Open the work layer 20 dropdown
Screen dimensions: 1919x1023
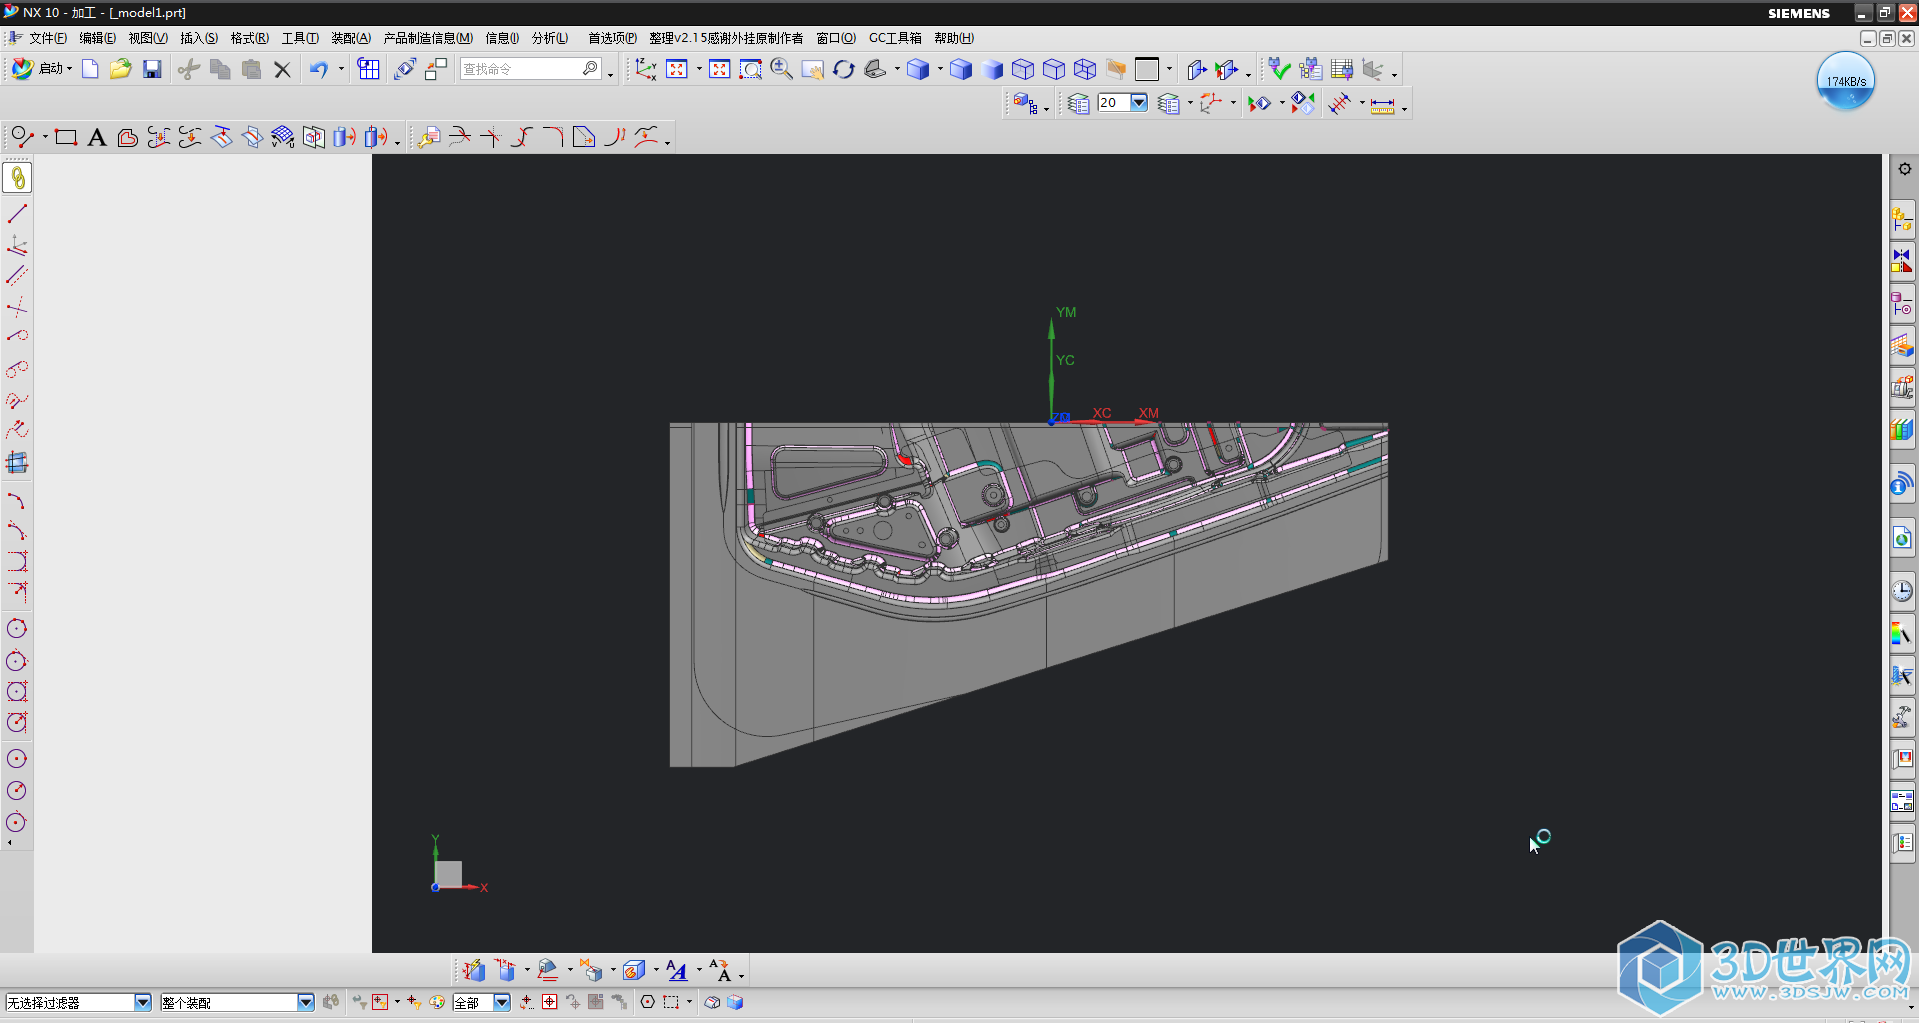[1139, 103]
